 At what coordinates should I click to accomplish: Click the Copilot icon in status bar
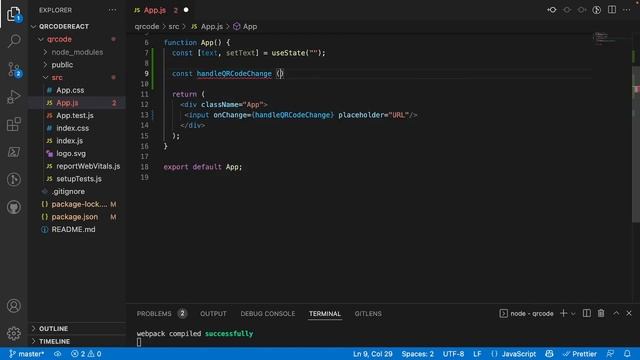(549, 354)
